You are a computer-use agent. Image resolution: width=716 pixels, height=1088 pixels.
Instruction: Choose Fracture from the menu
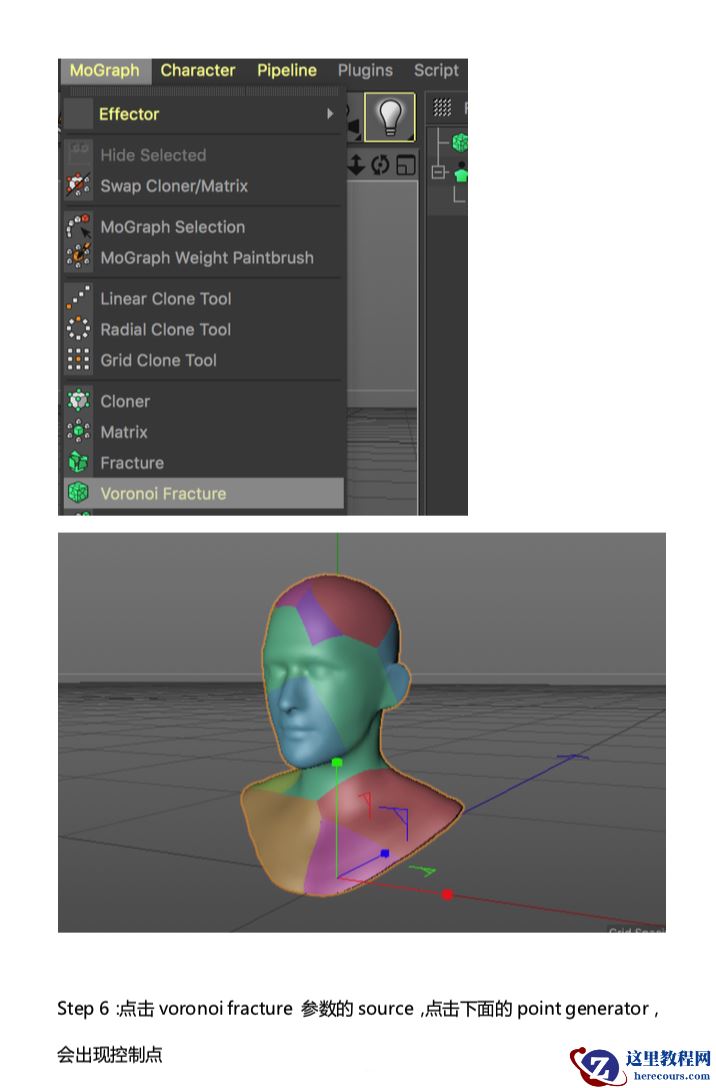[203, 463]
